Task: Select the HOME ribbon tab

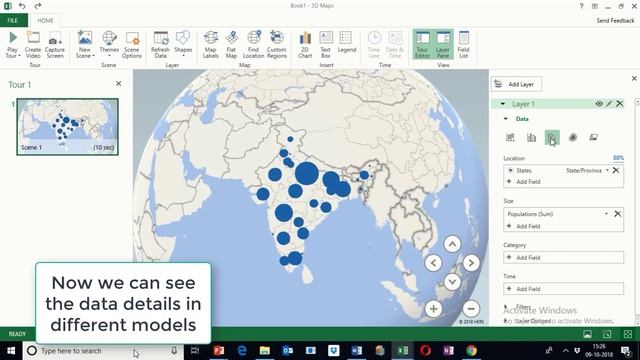Action: pyautogui.click(x=45, y=20)
